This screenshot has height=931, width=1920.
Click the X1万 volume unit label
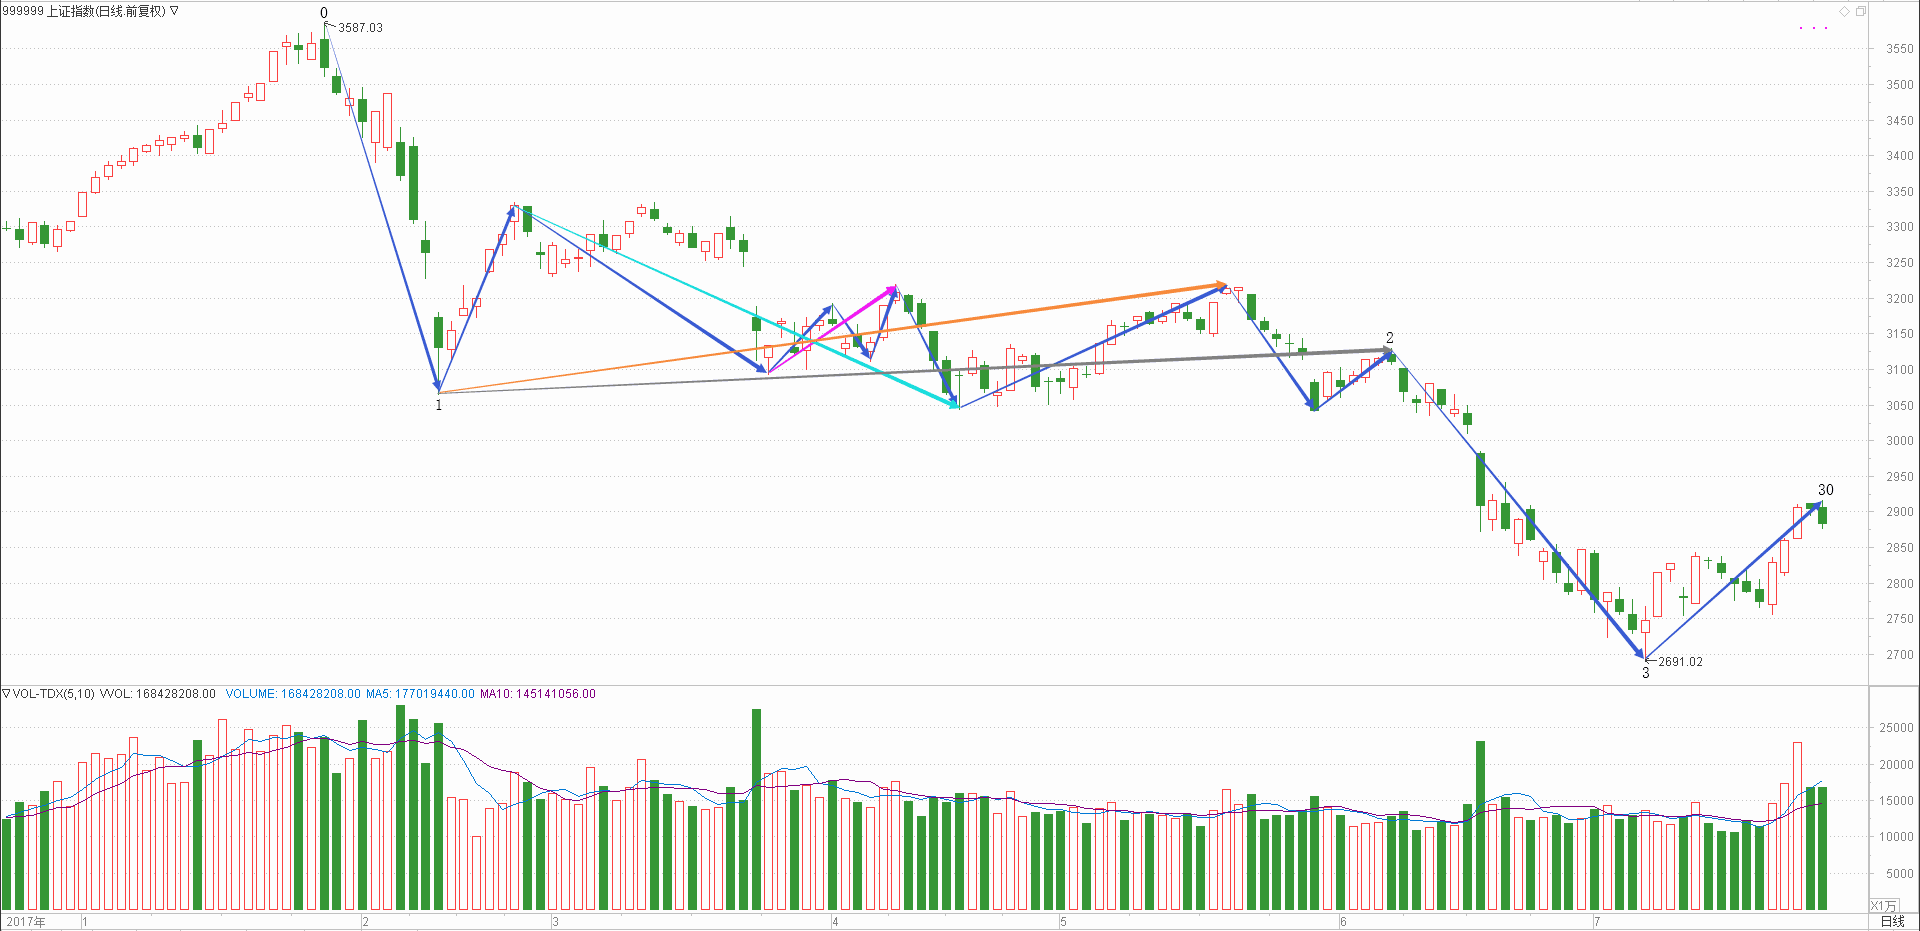pyautogui.click(x=1883, y=905)
